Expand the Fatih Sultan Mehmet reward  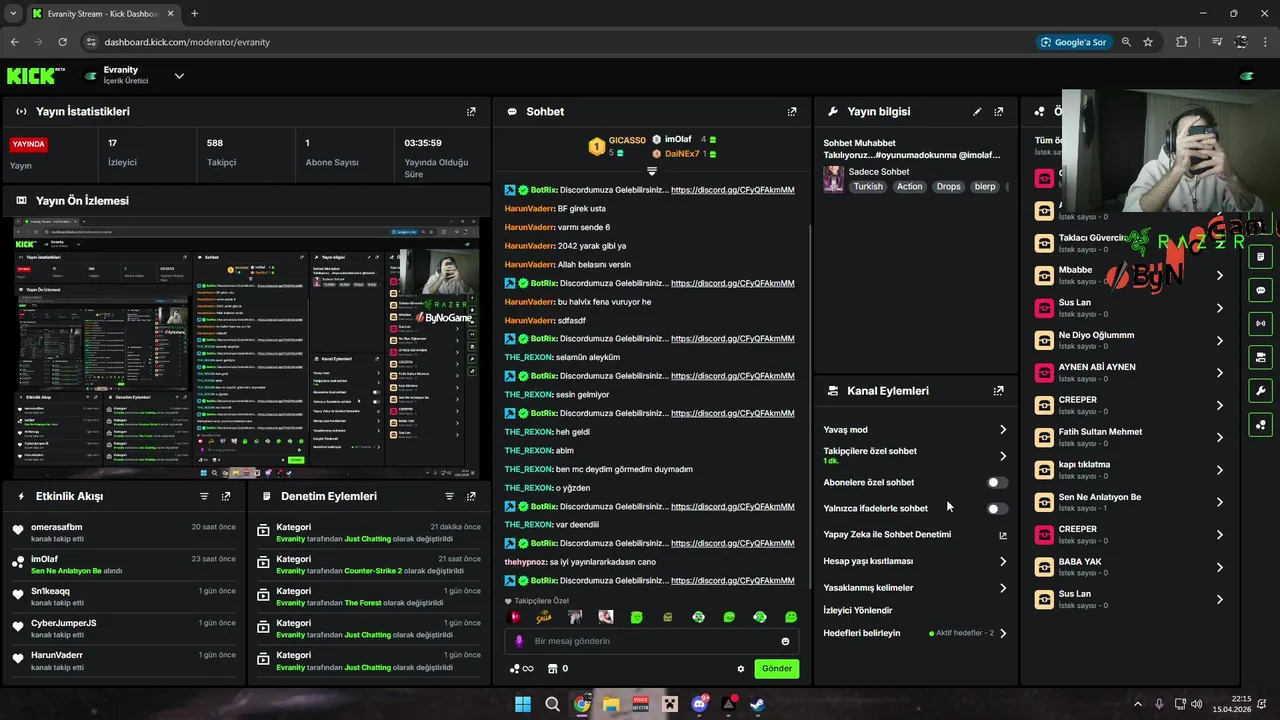[x=1219, y=437]
